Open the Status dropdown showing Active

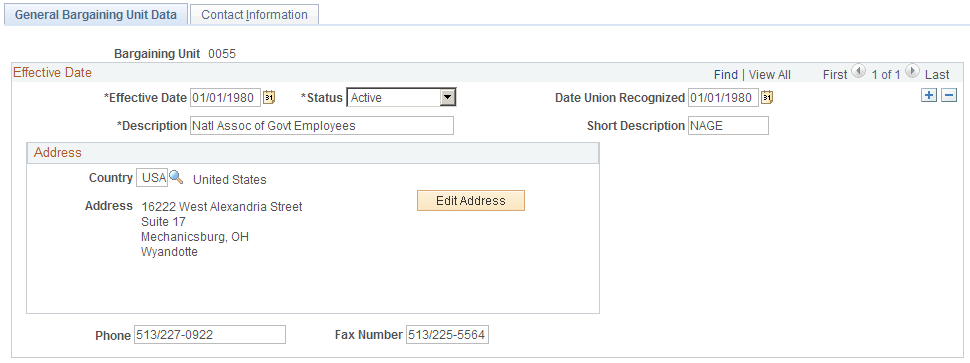(x=401, y=98)
